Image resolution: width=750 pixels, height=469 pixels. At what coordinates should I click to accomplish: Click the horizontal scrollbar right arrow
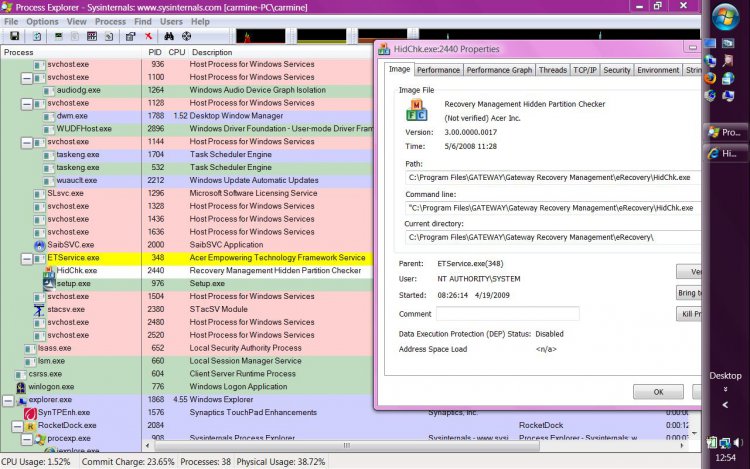681,446
